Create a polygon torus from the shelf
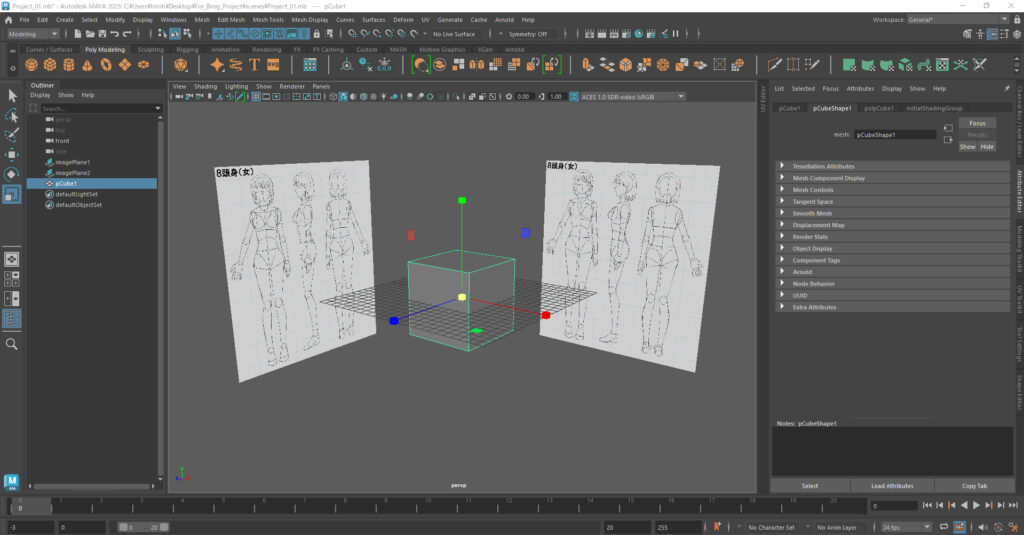 coord(106,65)
